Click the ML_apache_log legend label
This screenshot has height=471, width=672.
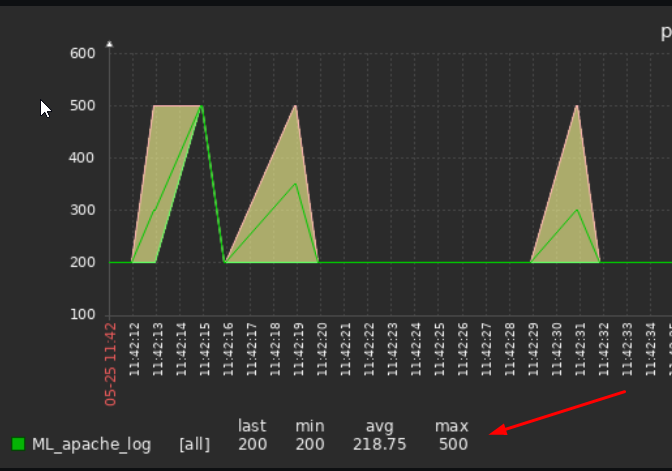tap(91, 444)
